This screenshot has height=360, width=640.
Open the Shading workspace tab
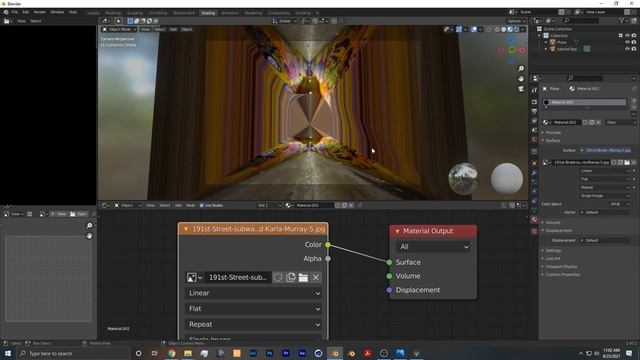[x=208, y=13]
